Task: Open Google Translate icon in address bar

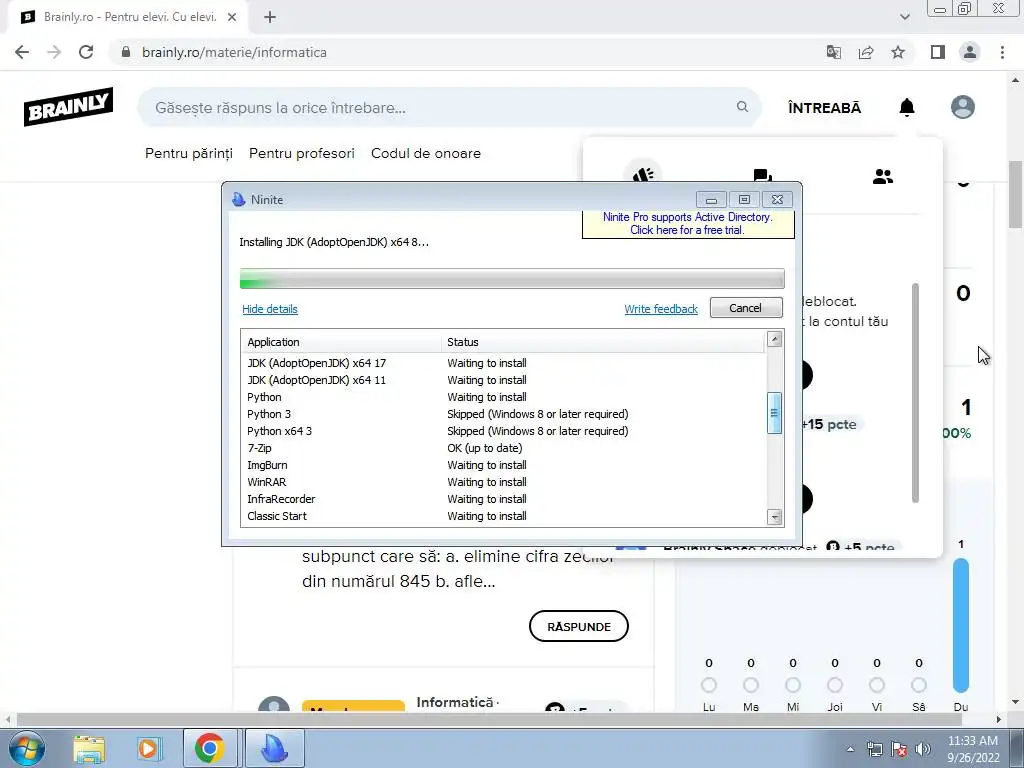Action: click(x=833, y=52)
